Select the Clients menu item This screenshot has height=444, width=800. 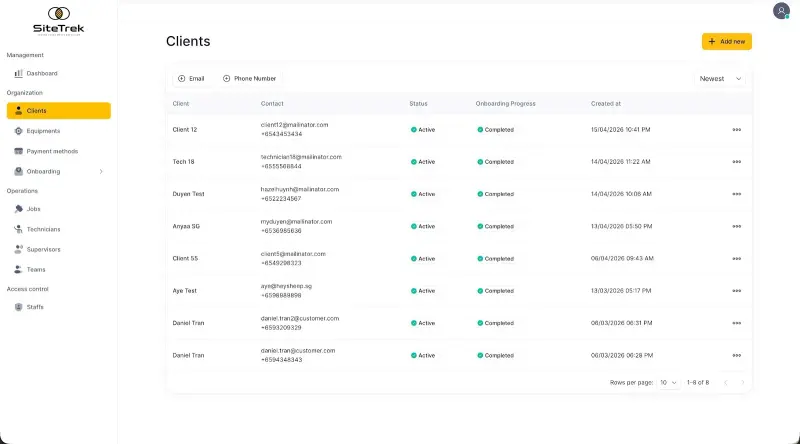click(59, 111)
